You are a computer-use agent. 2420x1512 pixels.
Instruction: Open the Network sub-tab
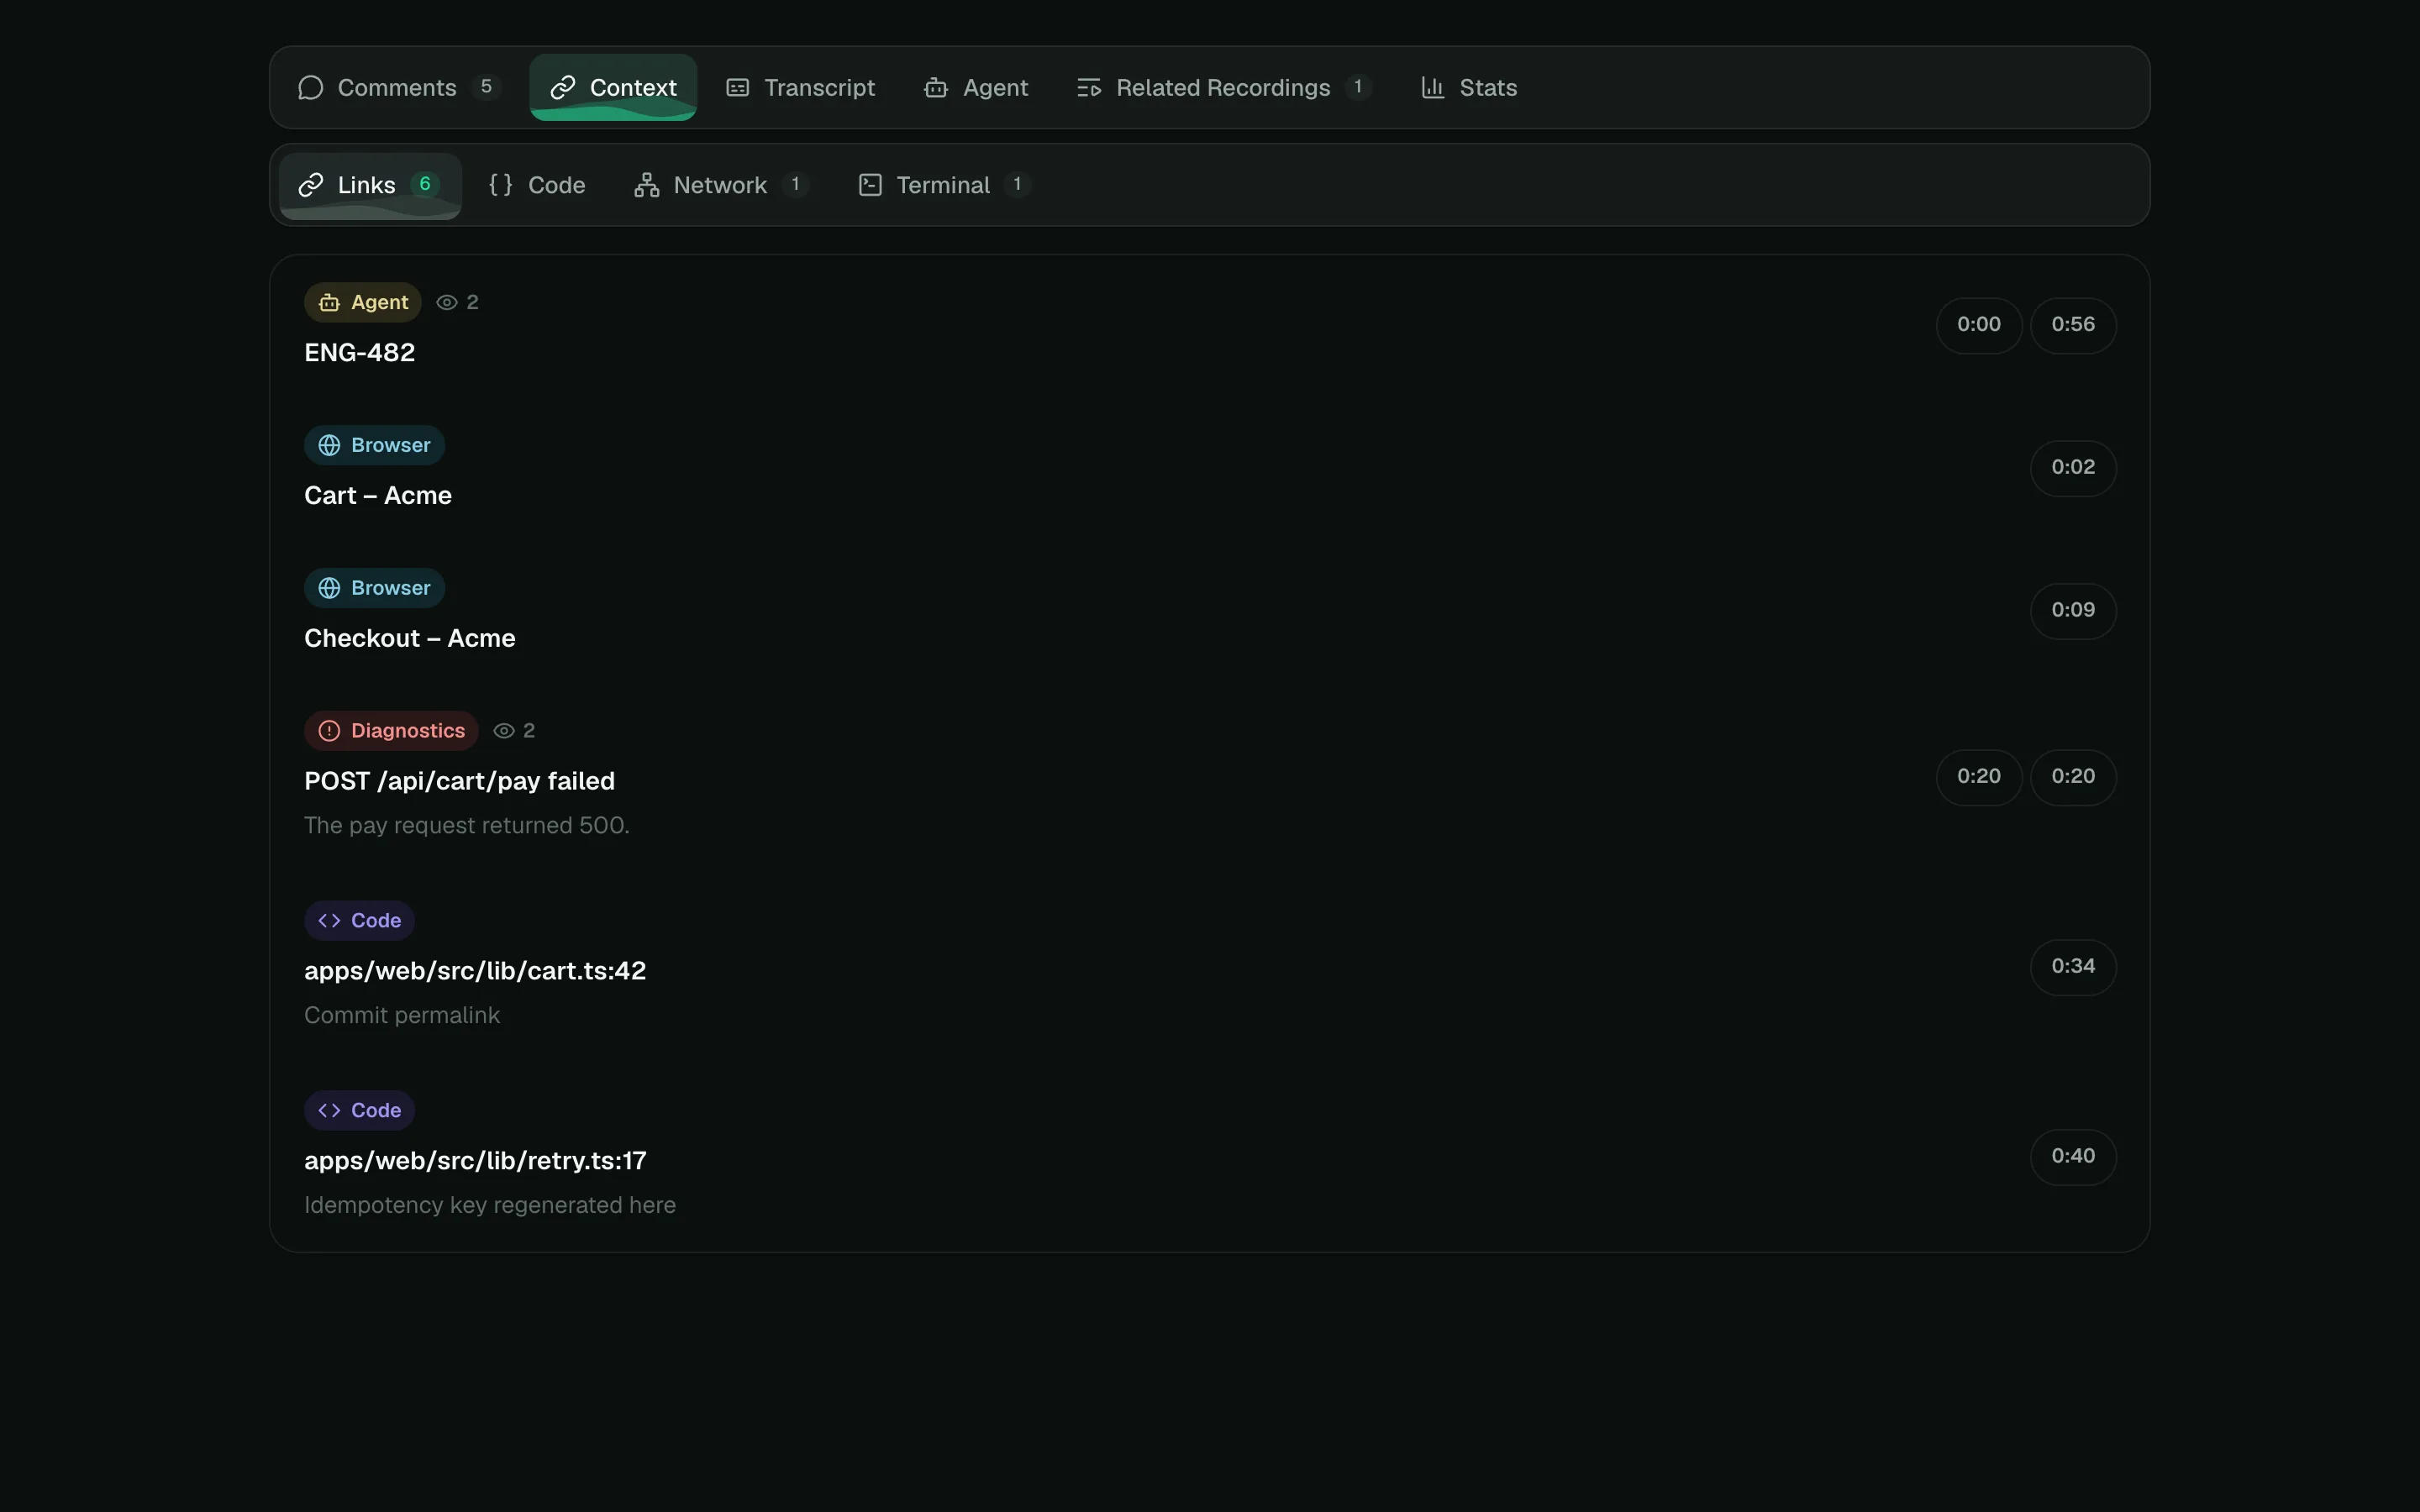click(x=721, y=185)
